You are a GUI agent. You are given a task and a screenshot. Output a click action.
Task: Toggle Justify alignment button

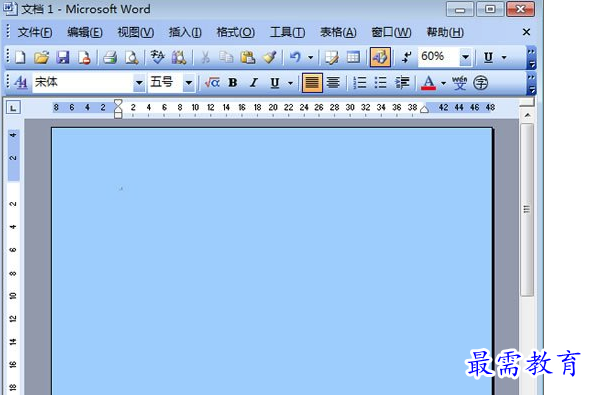click(x=312, y=83)
